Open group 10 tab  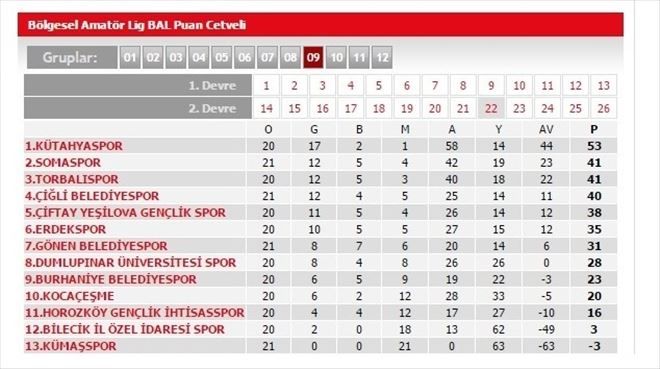coord(336,57)
